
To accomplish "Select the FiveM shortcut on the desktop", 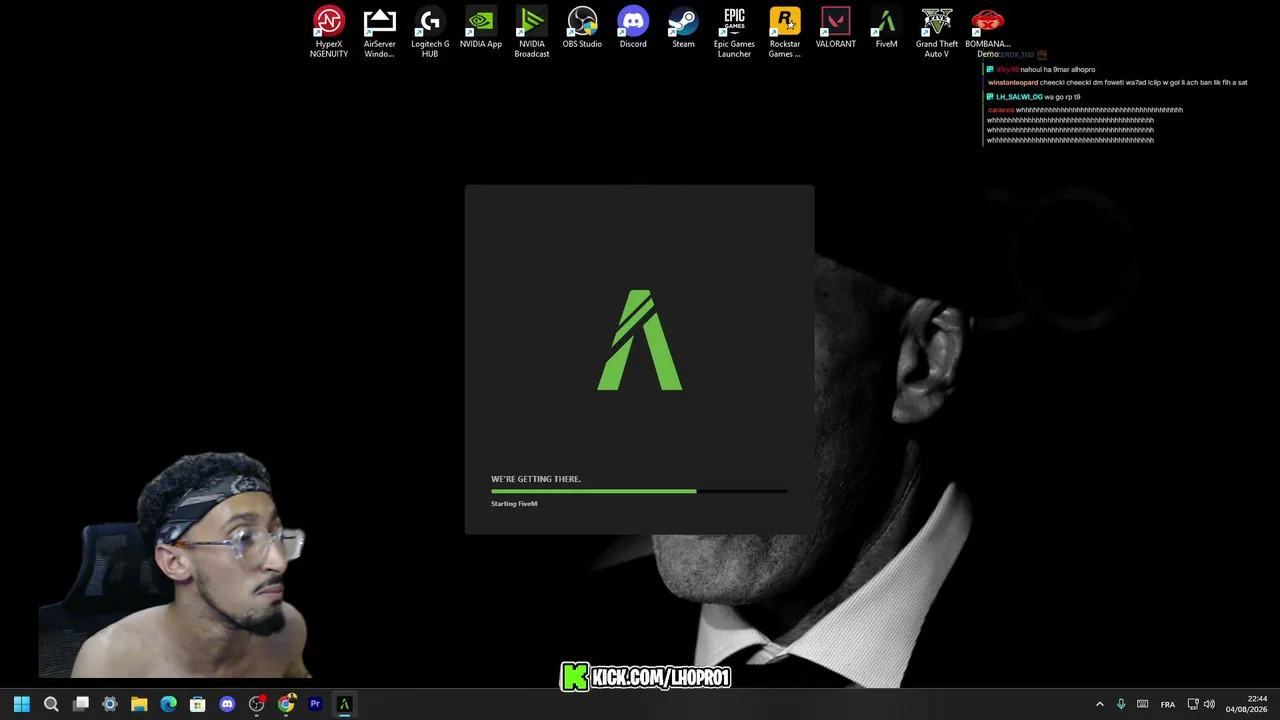I will point(886,28).
